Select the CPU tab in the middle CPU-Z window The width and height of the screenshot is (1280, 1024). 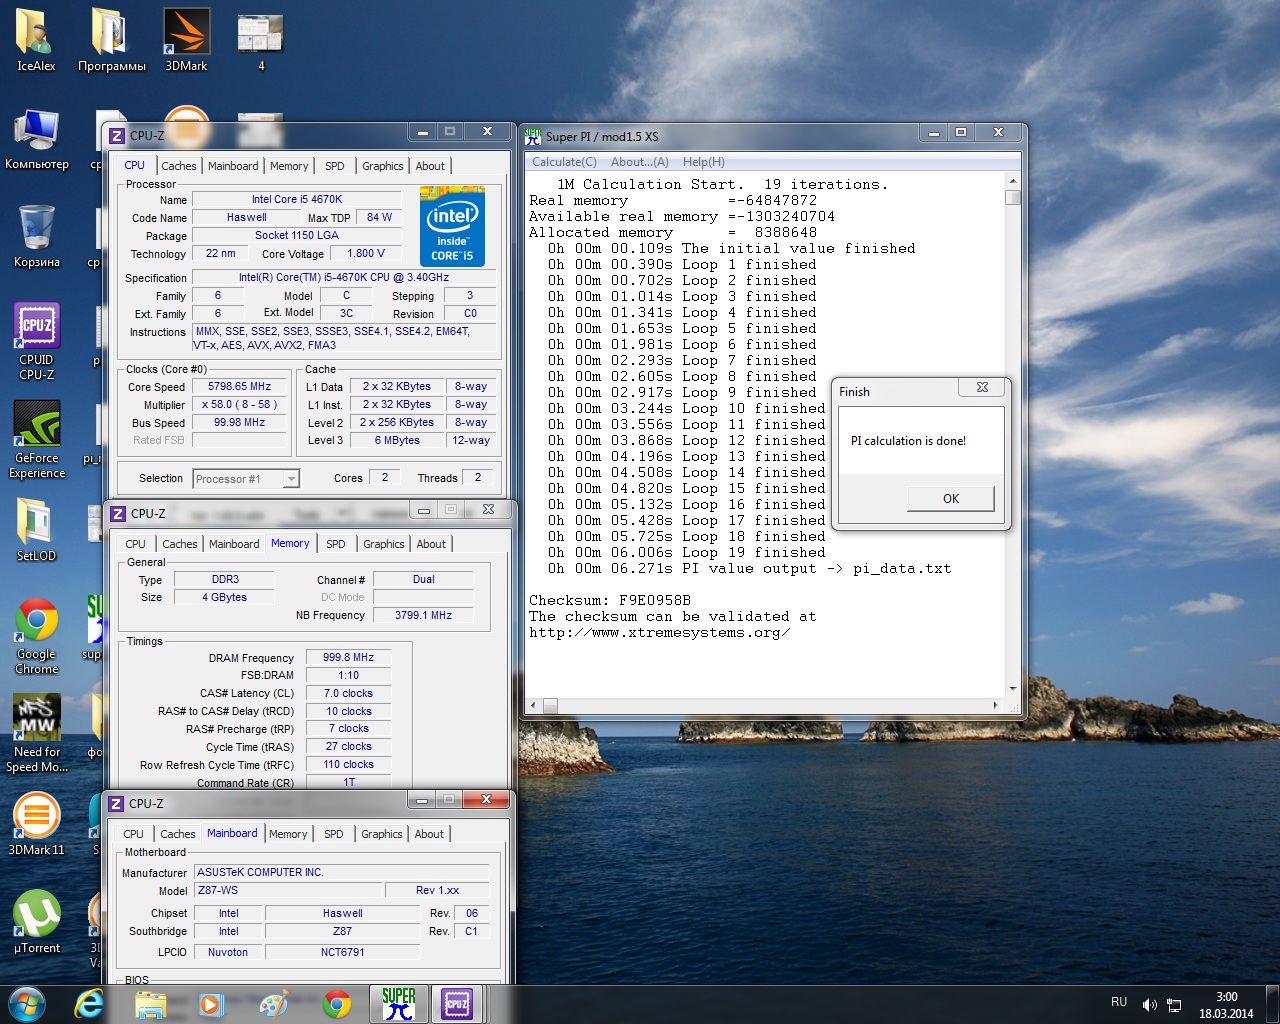(136, 544)
